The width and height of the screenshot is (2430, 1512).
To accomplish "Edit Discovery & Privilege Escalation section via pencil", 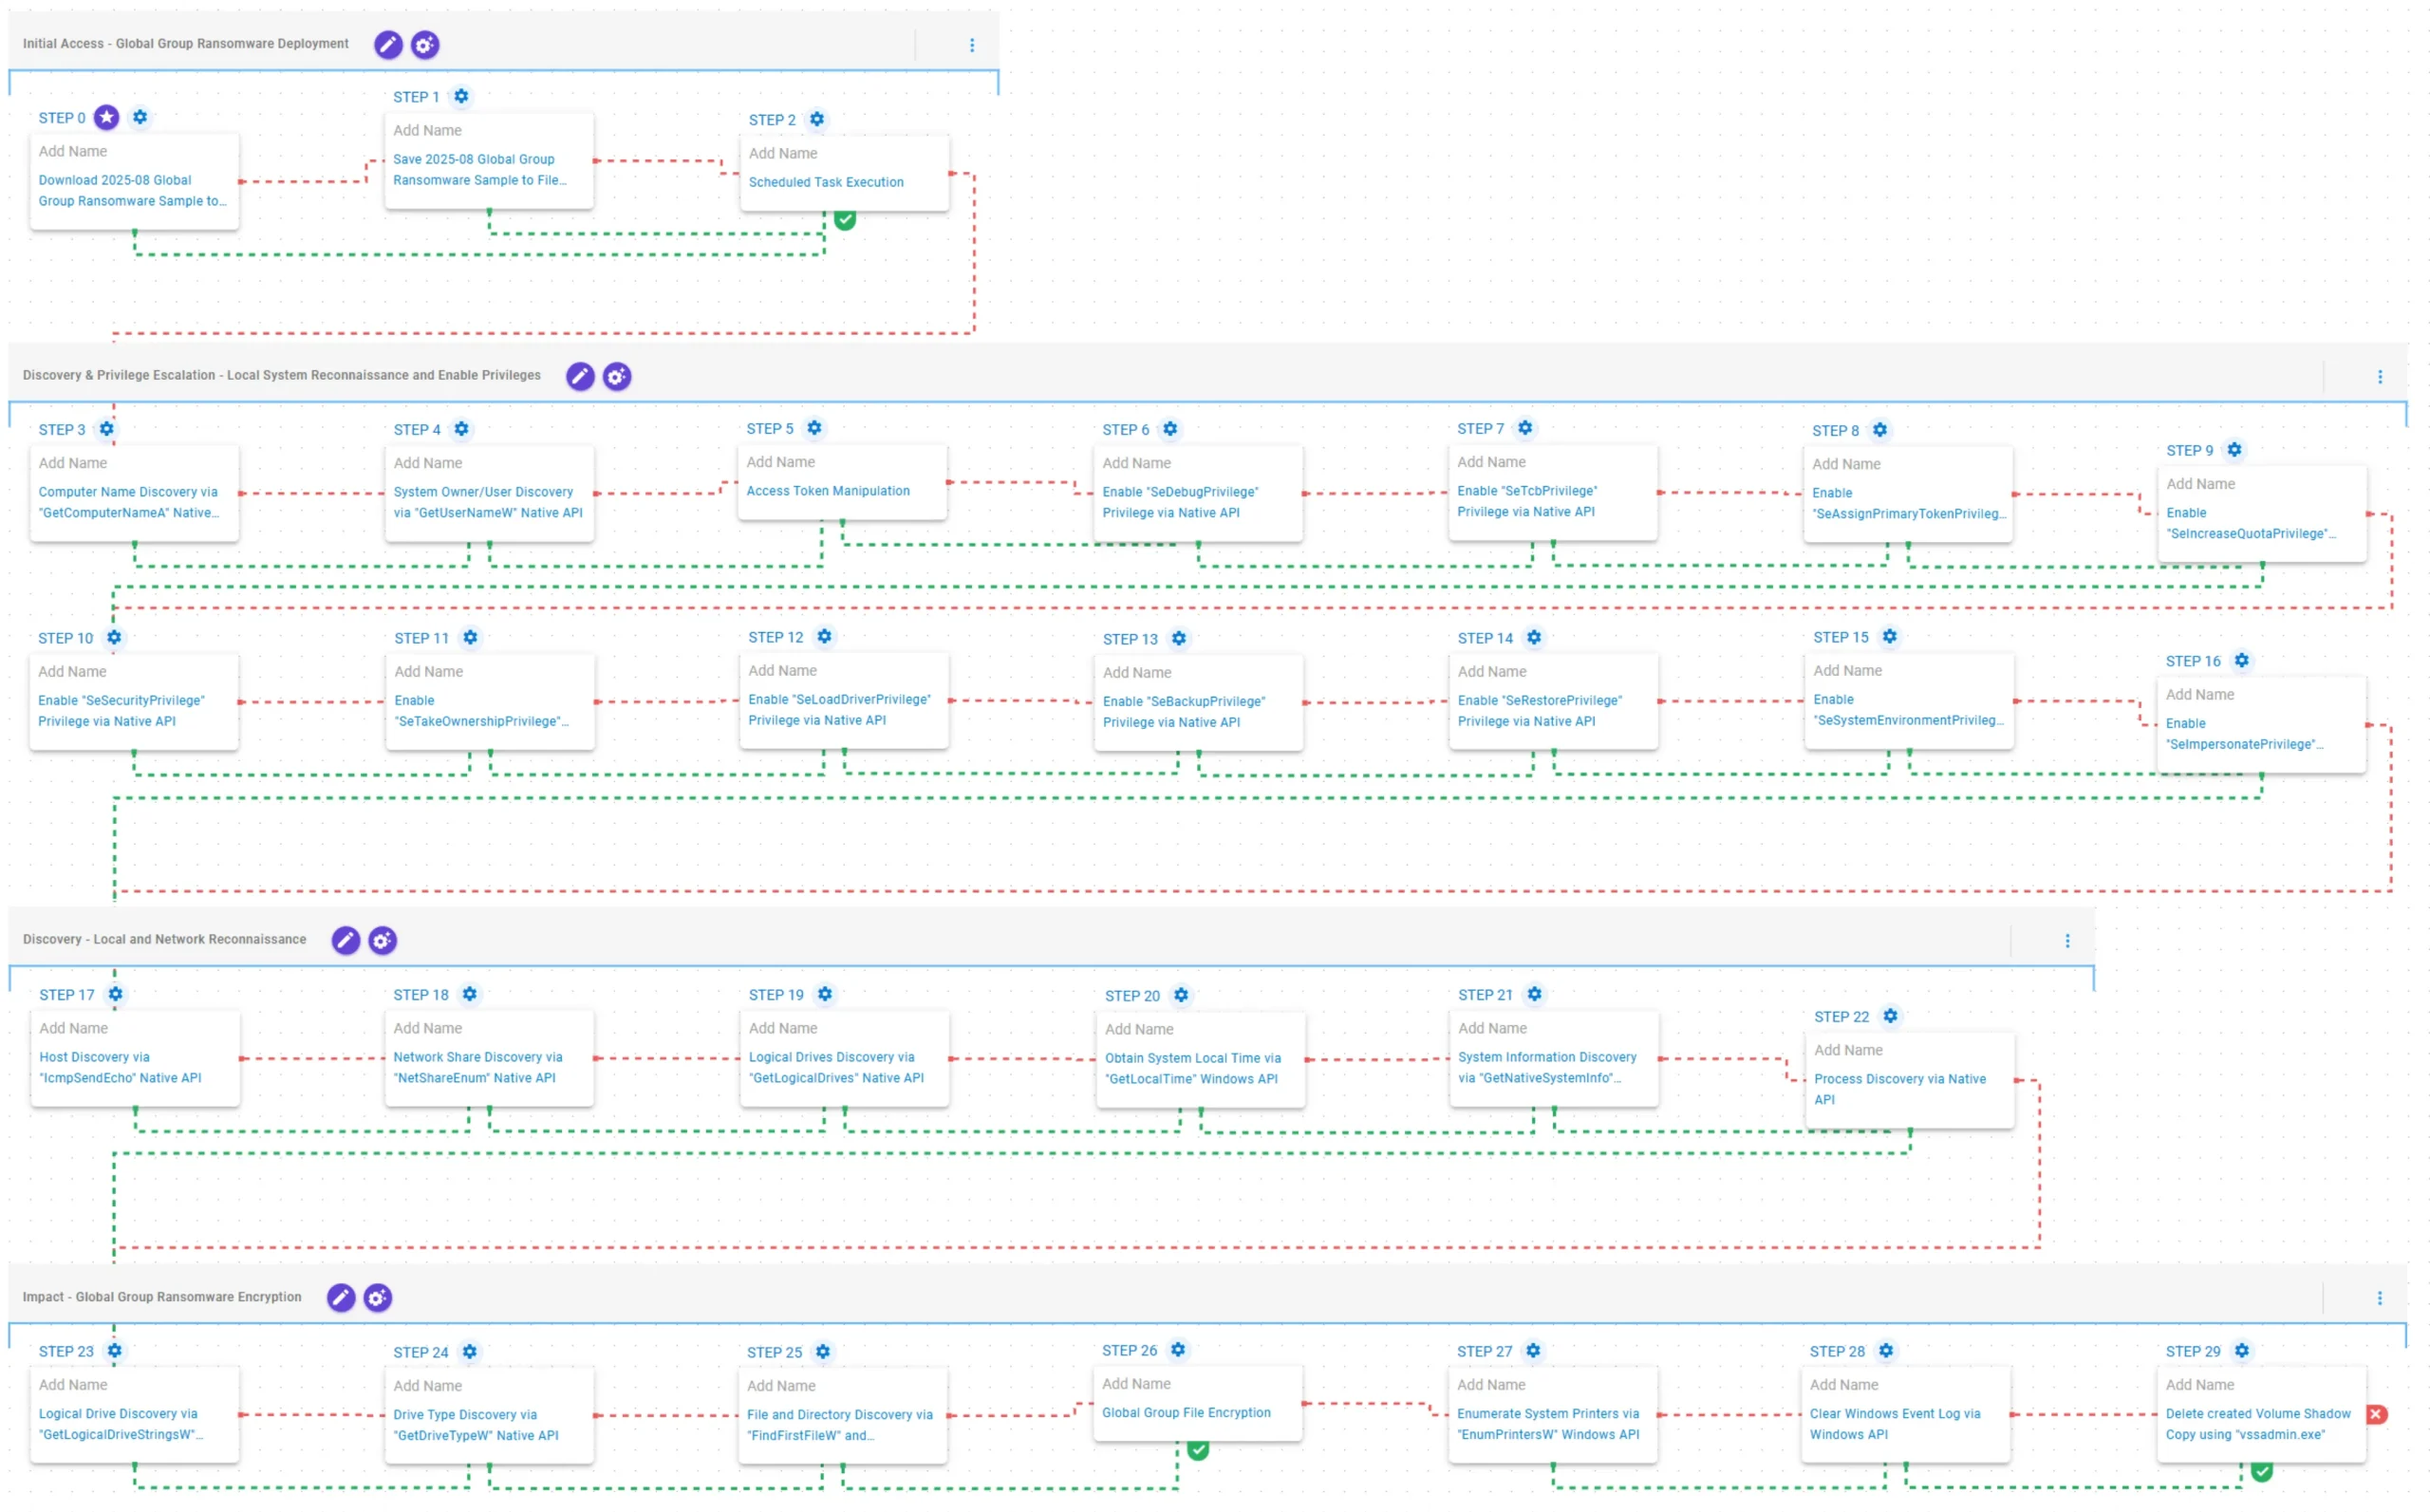I will pos(580,376).
